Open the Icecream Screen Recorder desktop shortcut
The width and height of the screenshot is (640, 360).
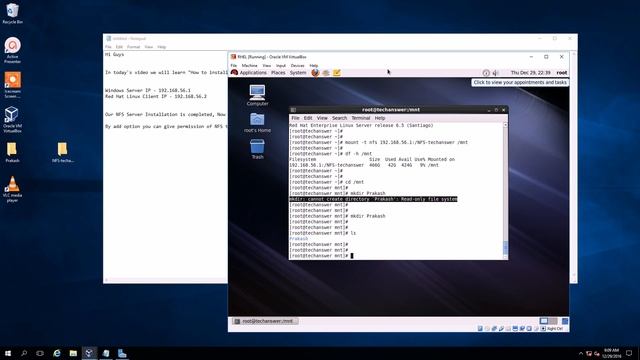12,84
